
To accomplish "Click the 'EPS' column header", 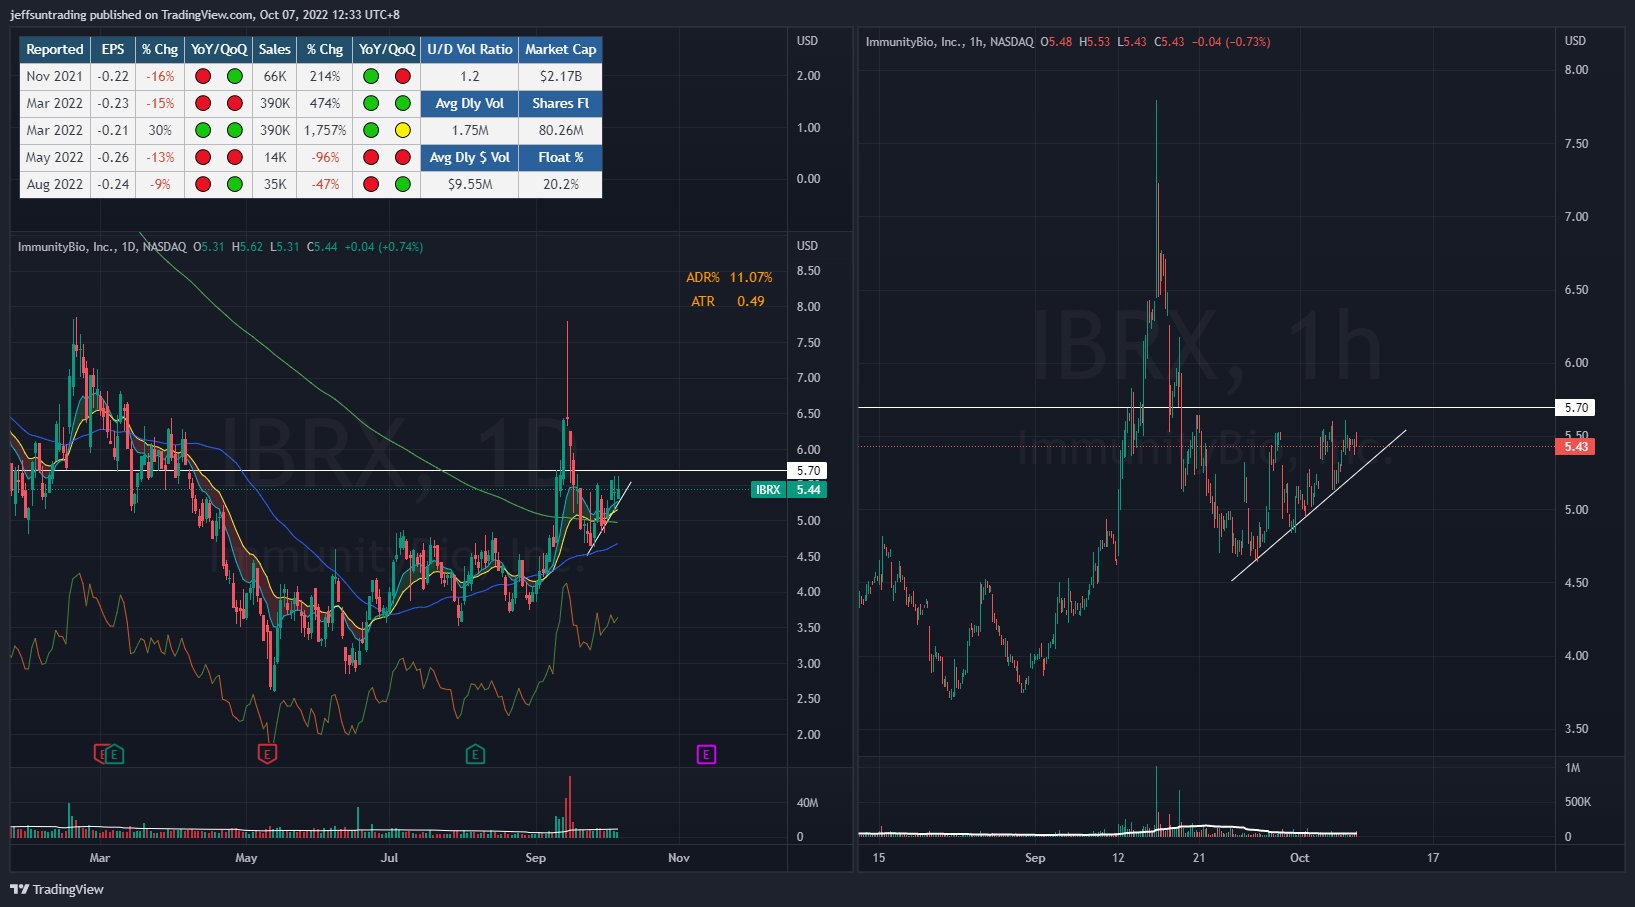I will point(113,49).
